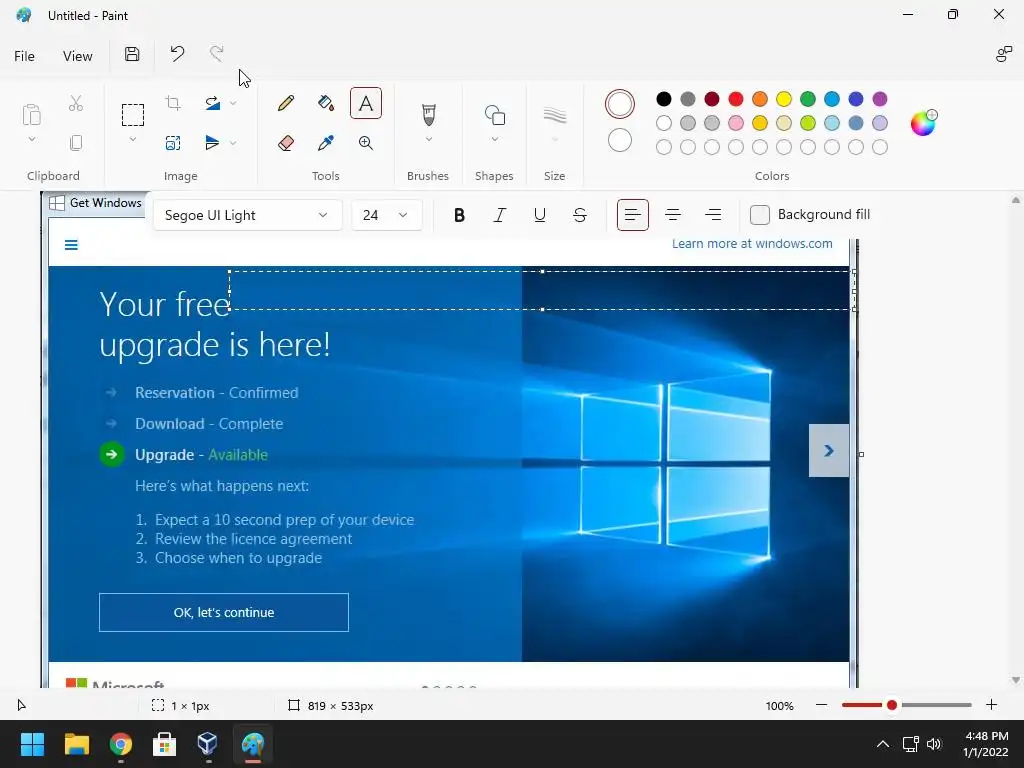Open the Shapes gallery icon

click(494, 115)
